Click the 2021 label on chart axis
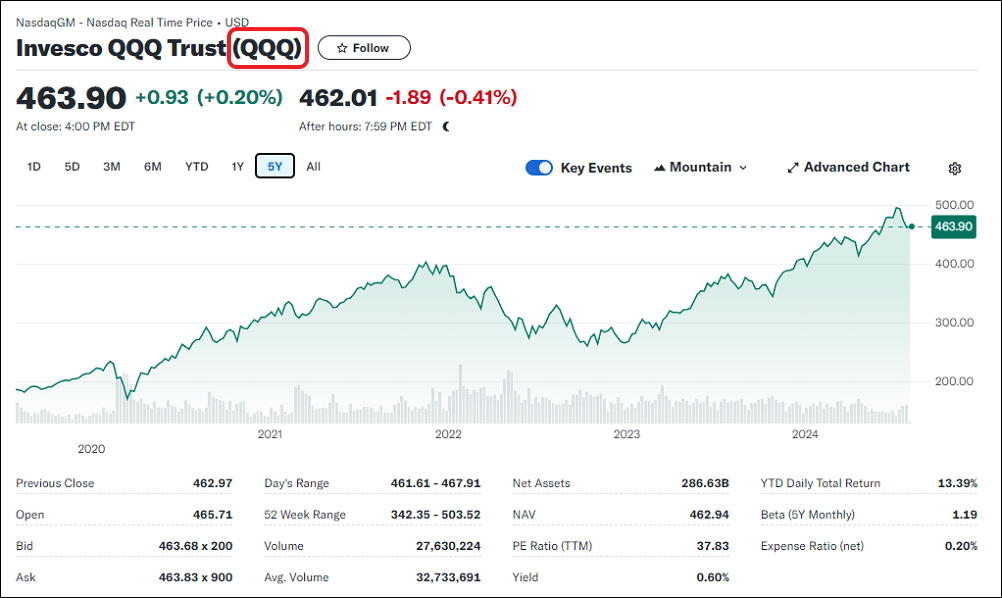 point(270,434)
